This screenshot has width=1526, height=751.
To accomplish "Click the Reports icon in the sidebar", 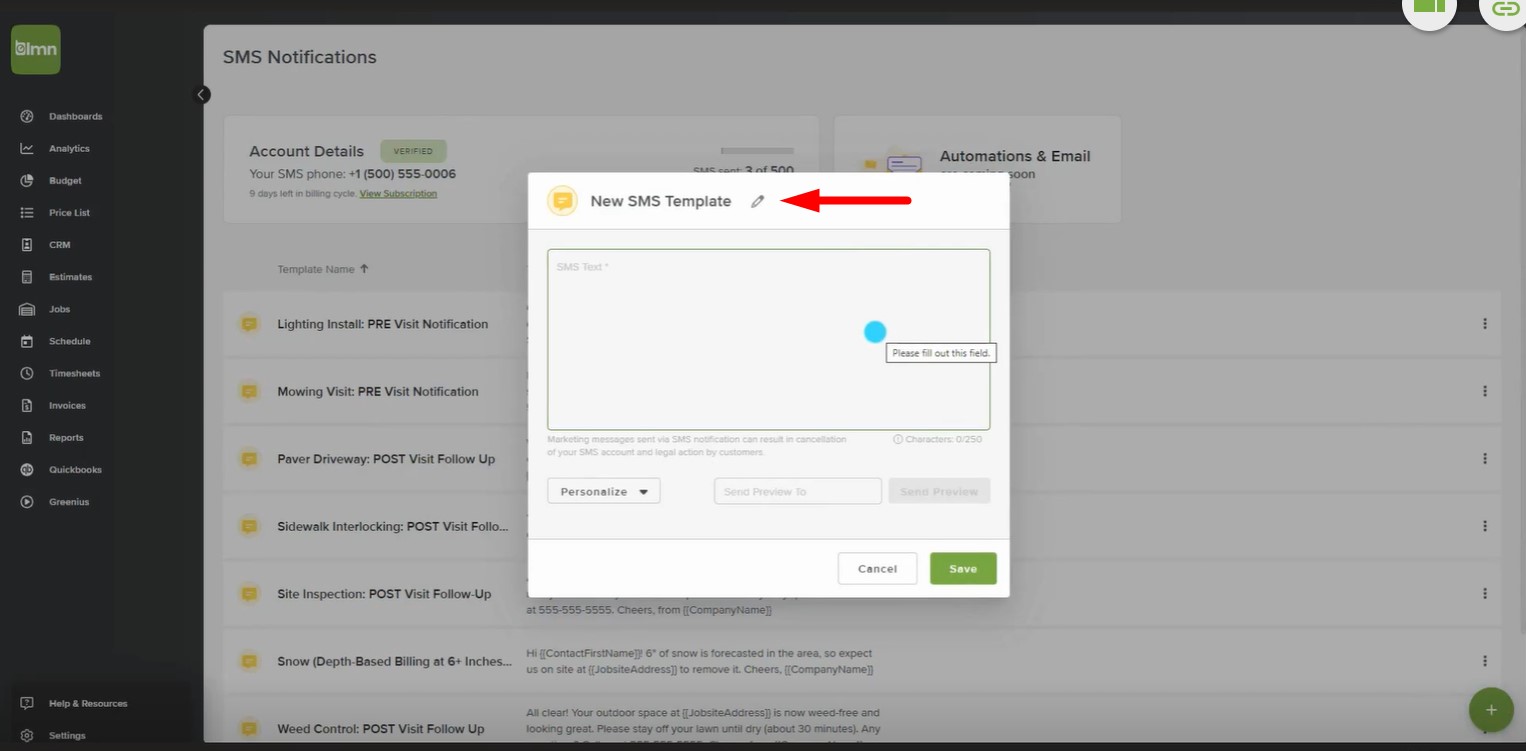I will [x=27, y=437].
